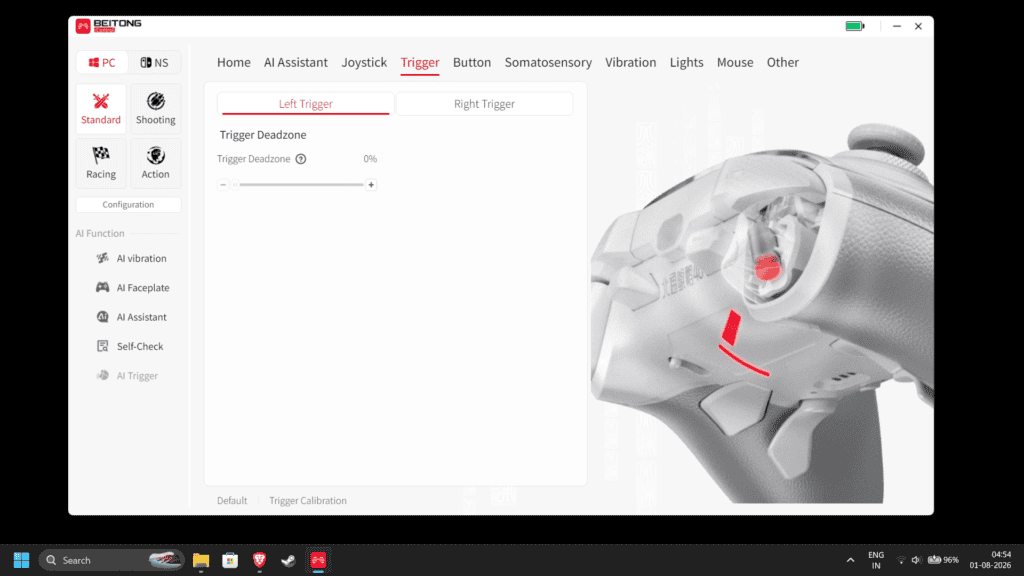Click the battery status icon
Image resolution: width=1024 pixels, height=576 pixels.
pos(855,26)
